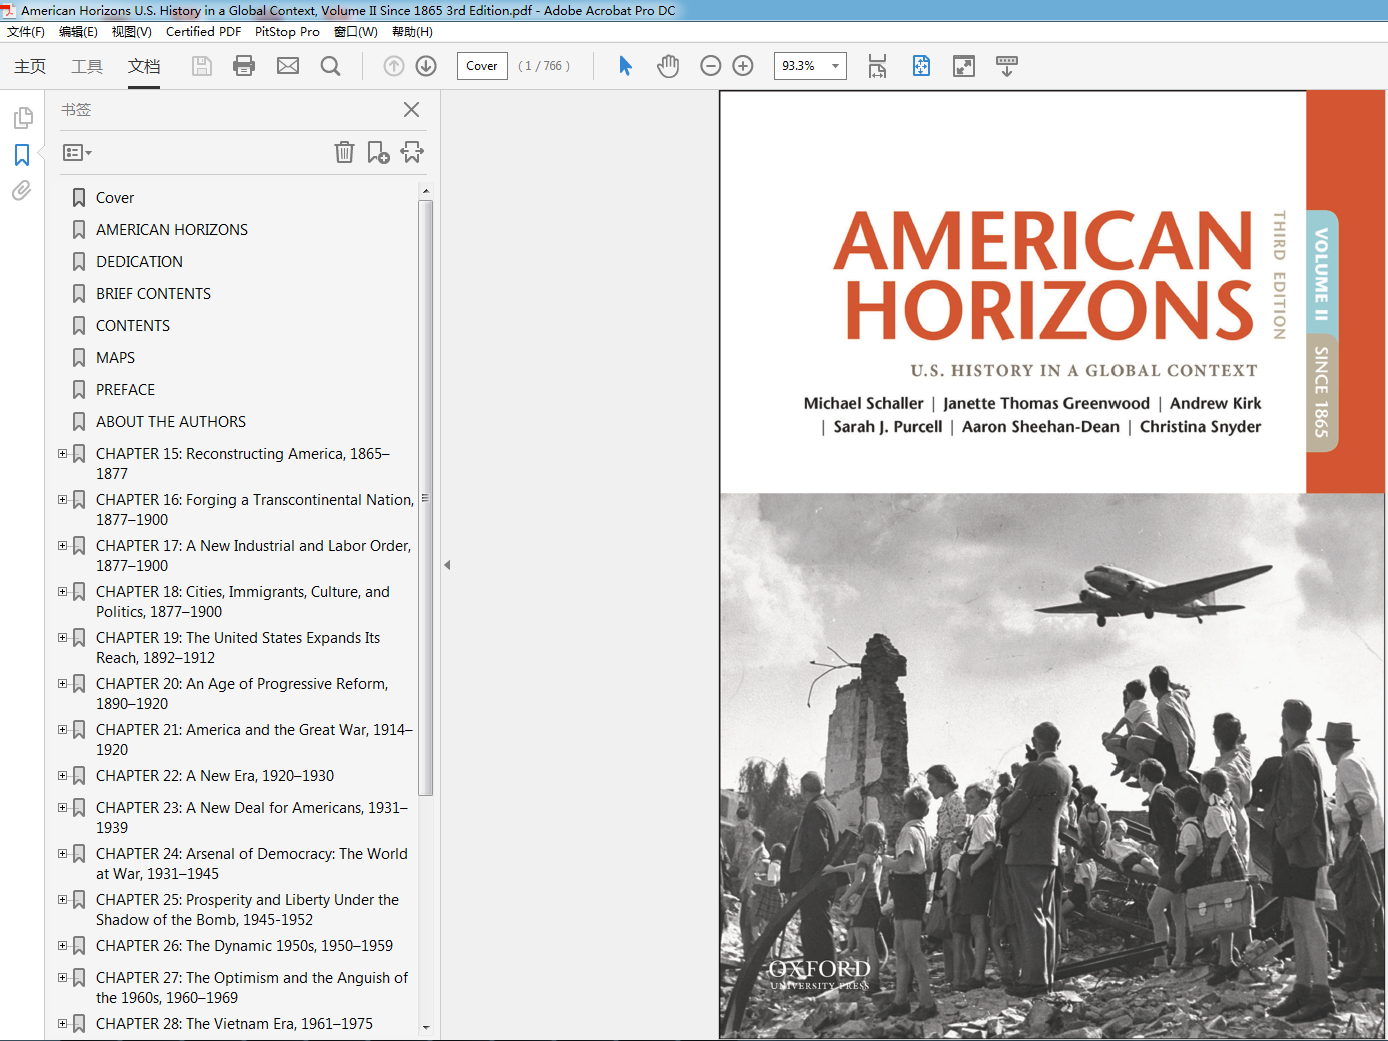The height and width of the screenshot is (1041, 1388).
Task: Select CHAPTER 23 New Deal bookmark
Action: pyautogui.click(x=252, y=818)
